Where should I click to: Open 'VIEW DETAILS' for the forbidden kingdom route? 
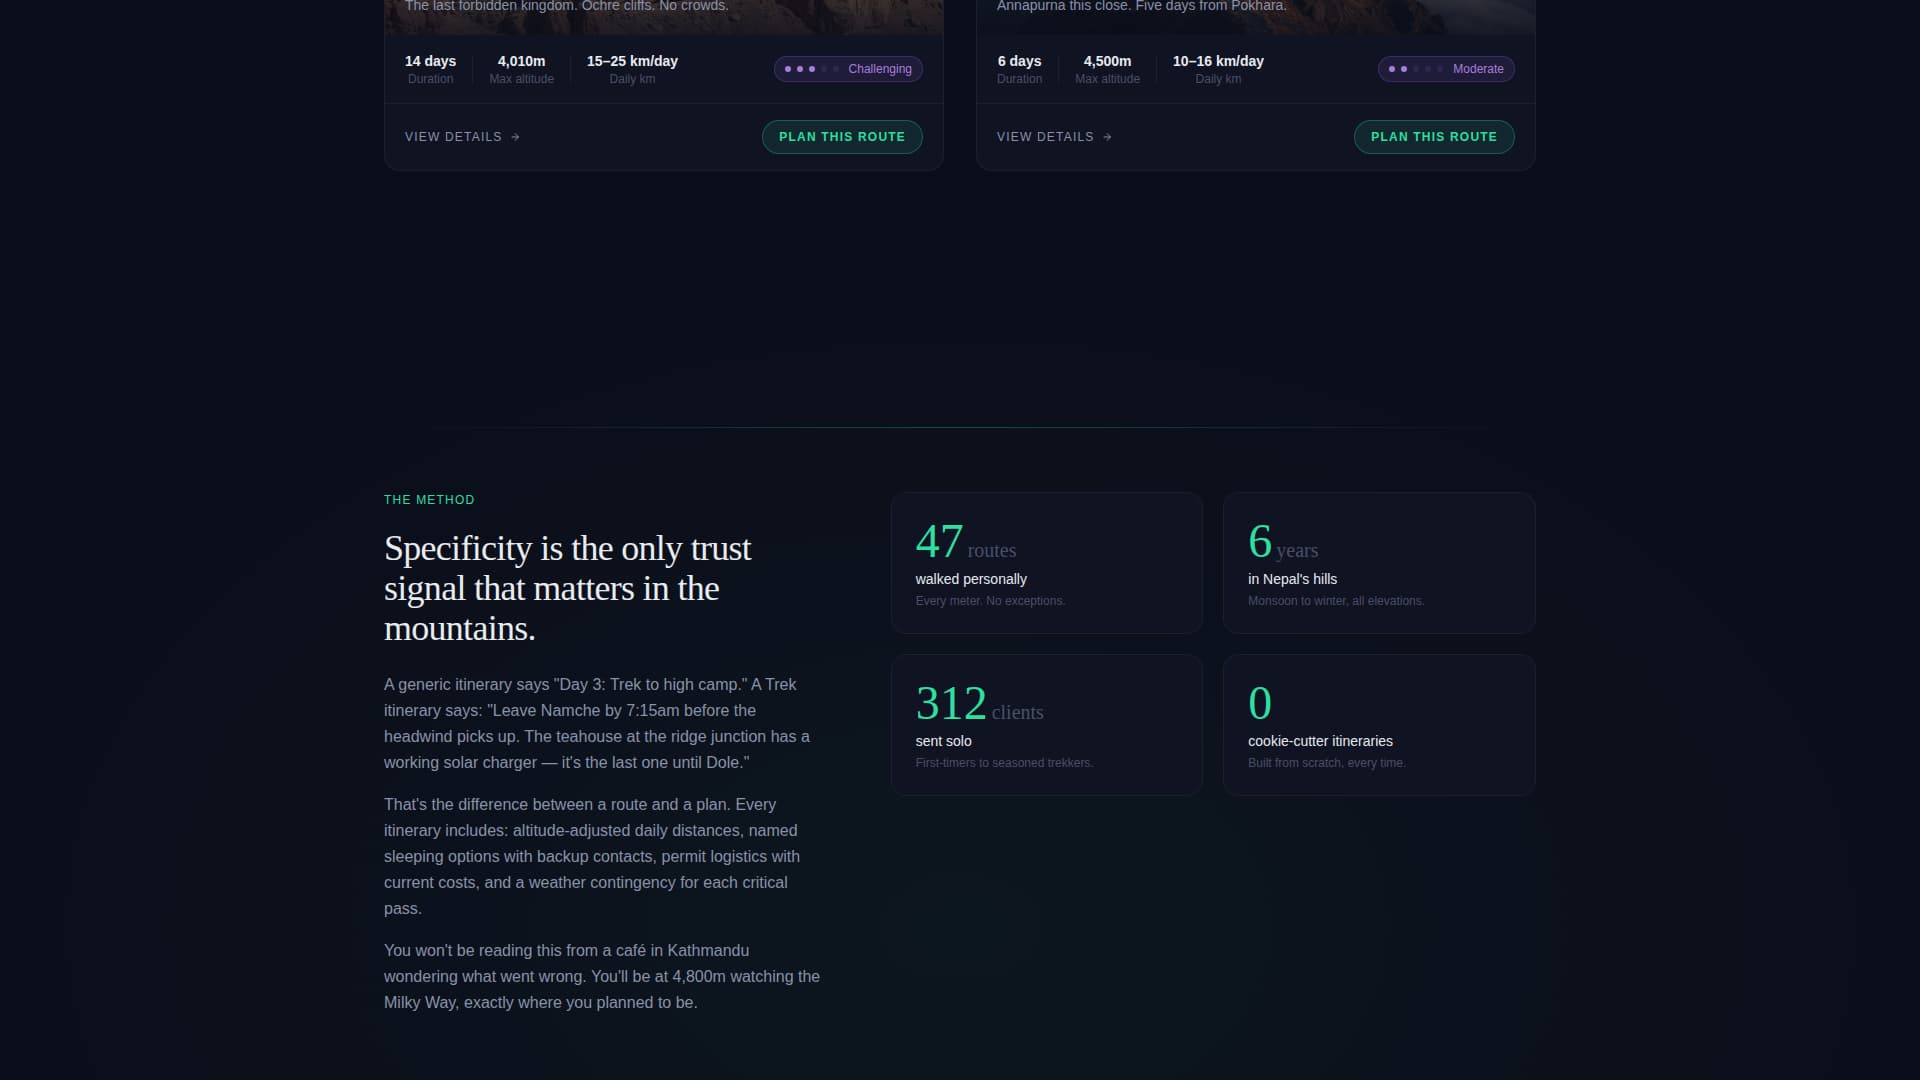[x=453, y=137]
